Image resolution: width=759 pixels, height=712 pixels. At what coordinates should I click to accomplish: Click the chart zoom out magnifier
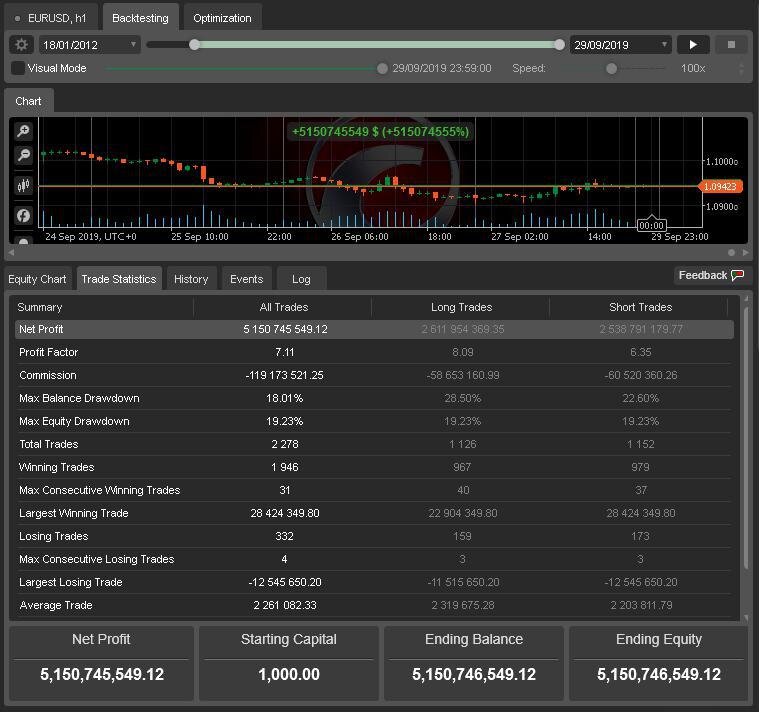point(23,155)
